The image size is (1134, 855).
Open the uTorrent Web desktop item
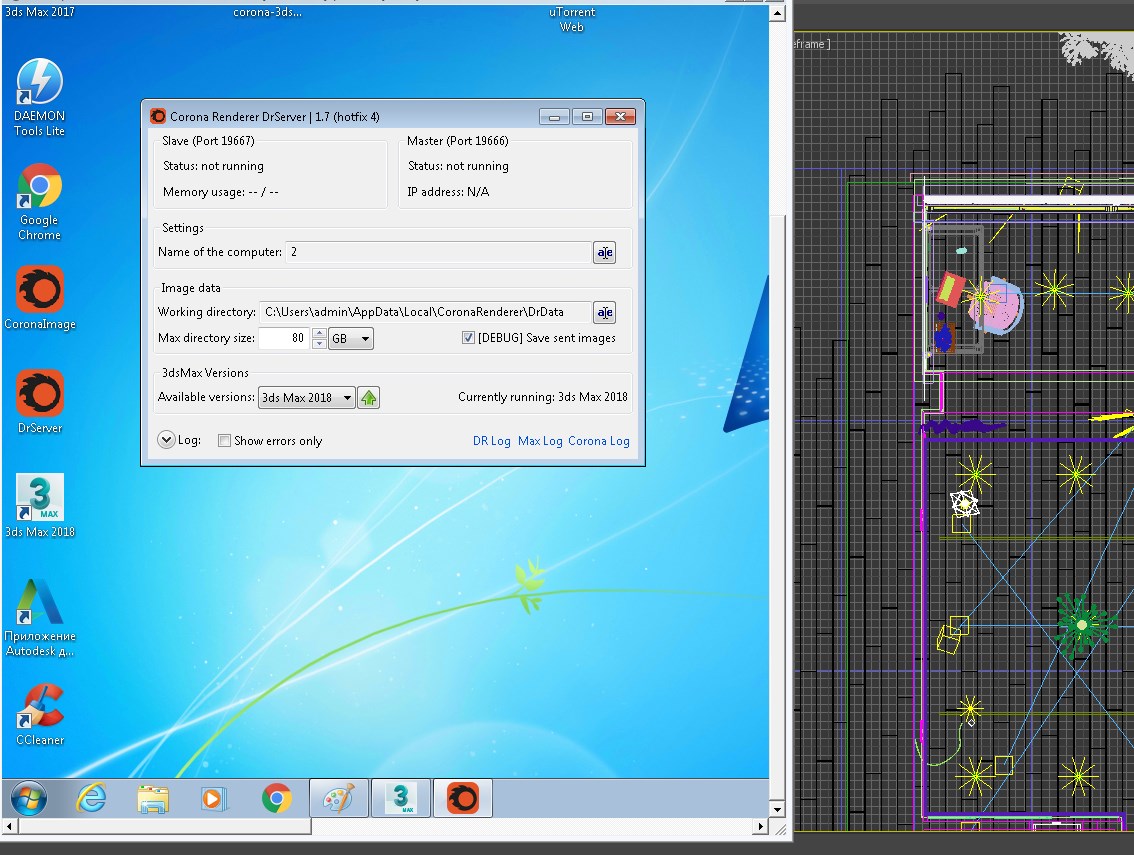pos(571,20)
